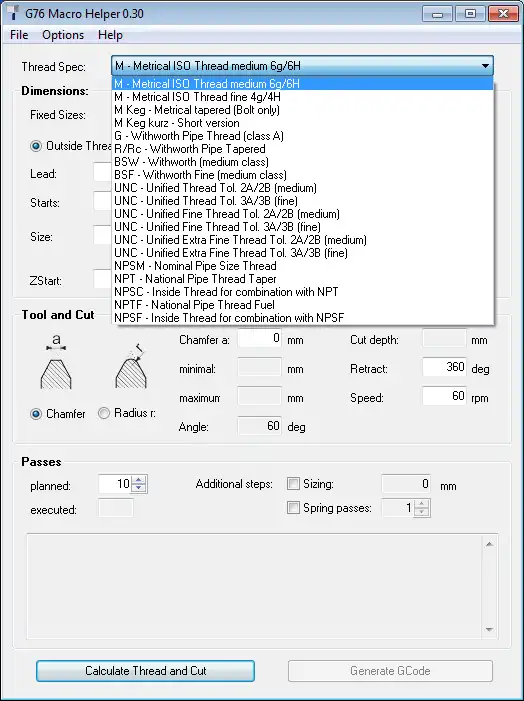Minimize the G76 Macro Helper window
524x701 pixels.
(x=437, y=14)
